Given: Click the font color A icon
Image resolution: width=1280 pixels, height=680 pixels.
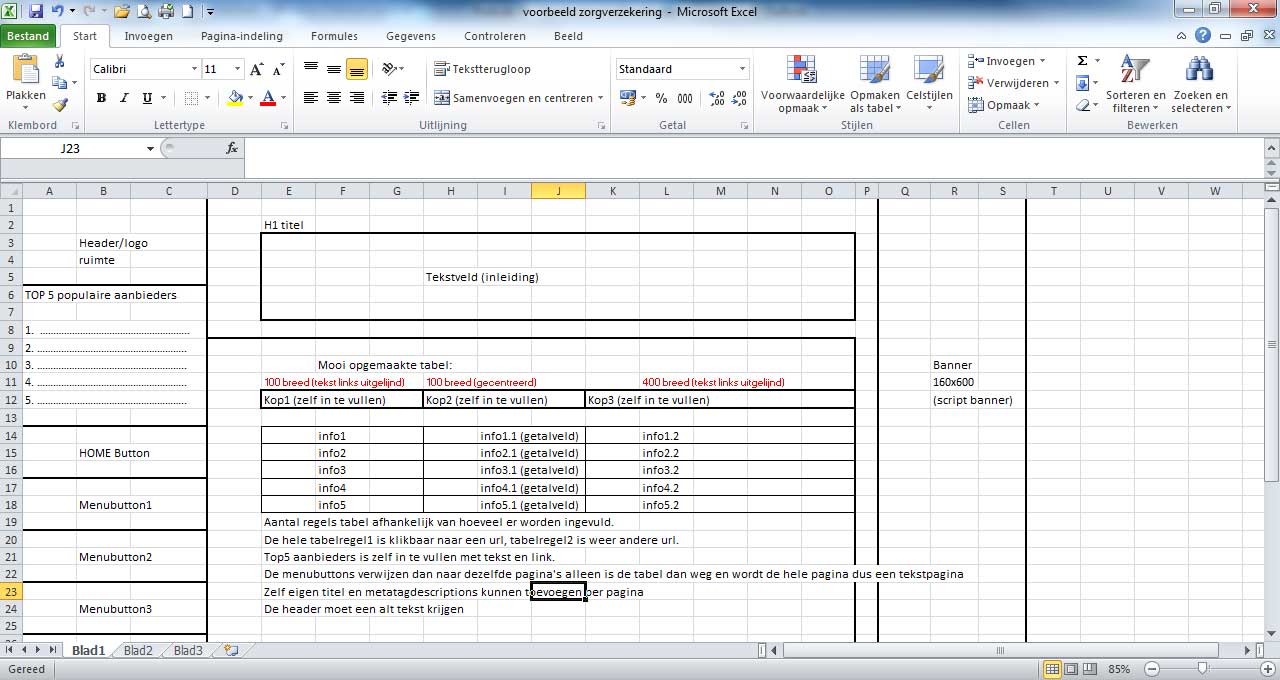Looking at the screenshot, I should [x=267, y=98].
